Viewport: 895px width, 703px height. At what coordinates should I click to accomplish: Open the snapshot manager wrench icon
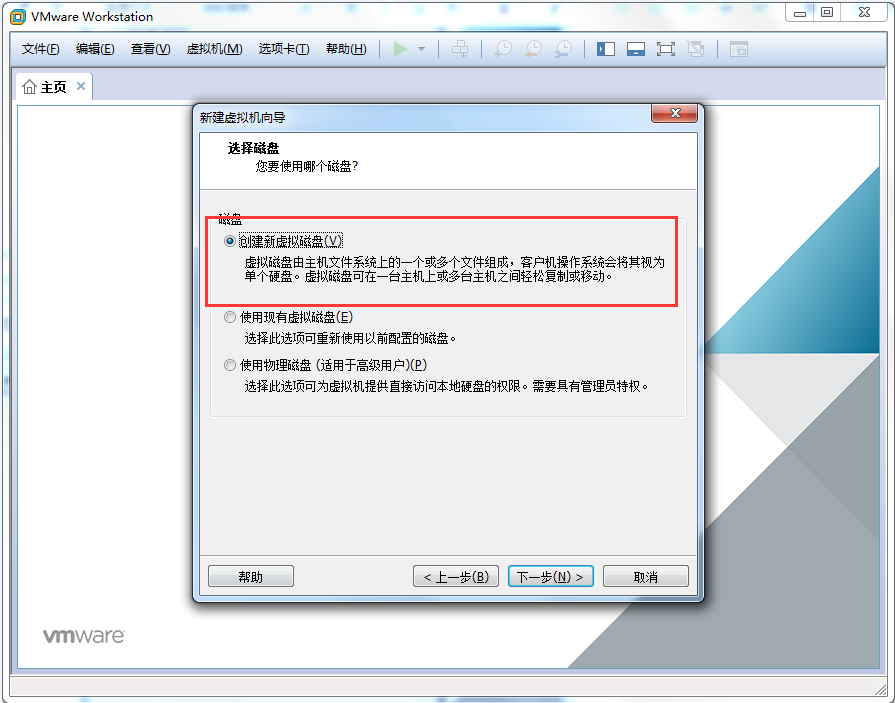564,49
